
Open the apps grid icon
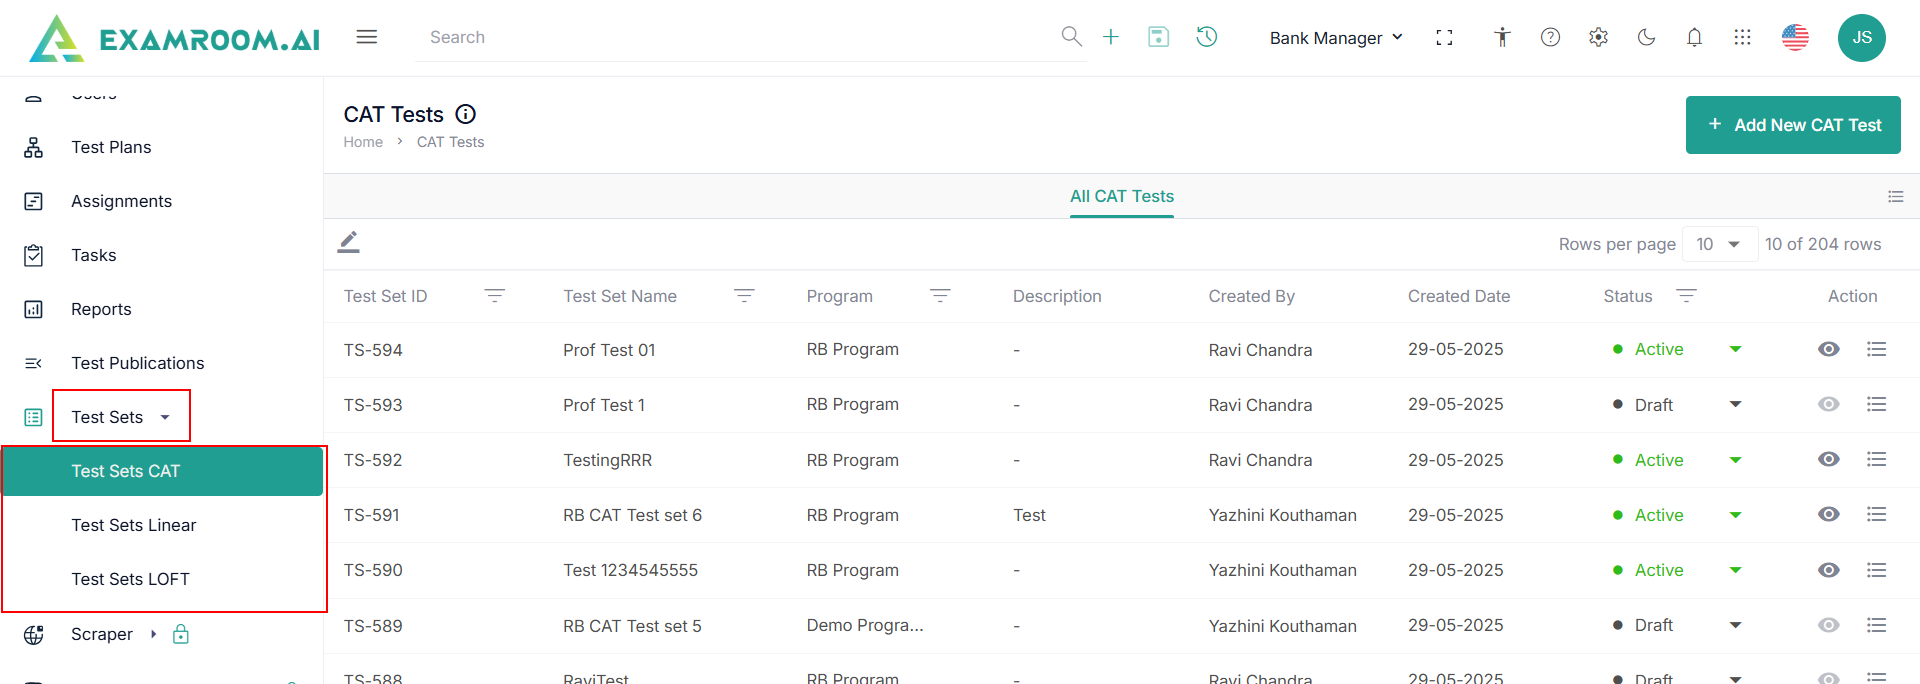(1742, 37)
